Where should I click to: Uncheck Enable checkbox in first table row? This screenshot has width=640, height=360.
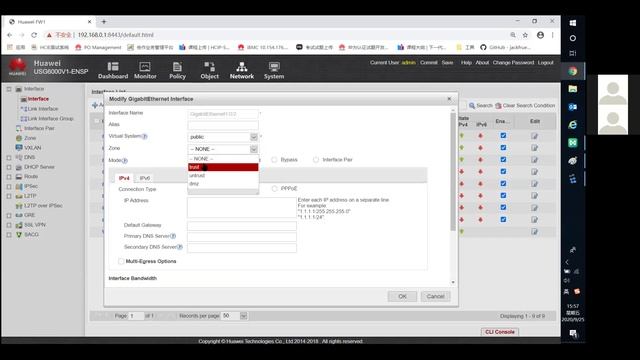point(503,136)
